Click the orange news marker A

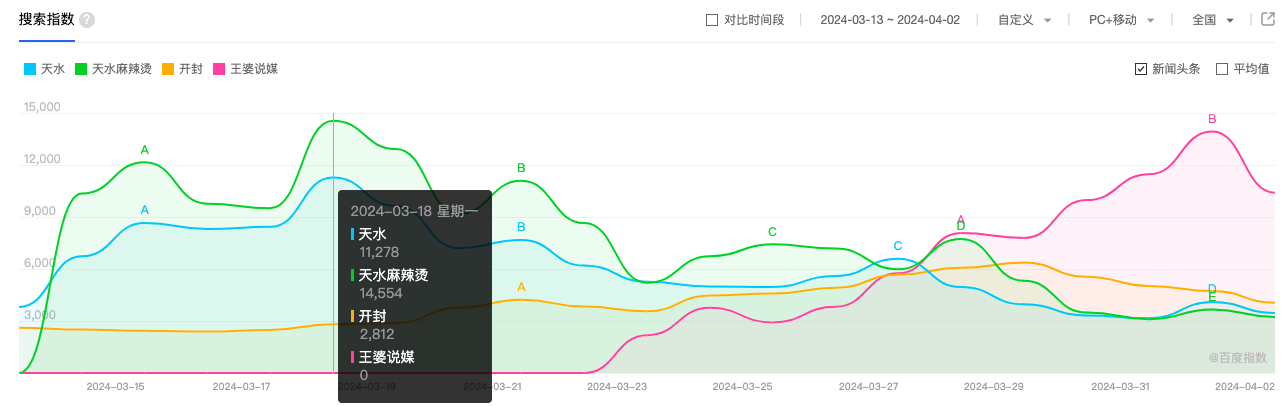(x=521, y=287)
